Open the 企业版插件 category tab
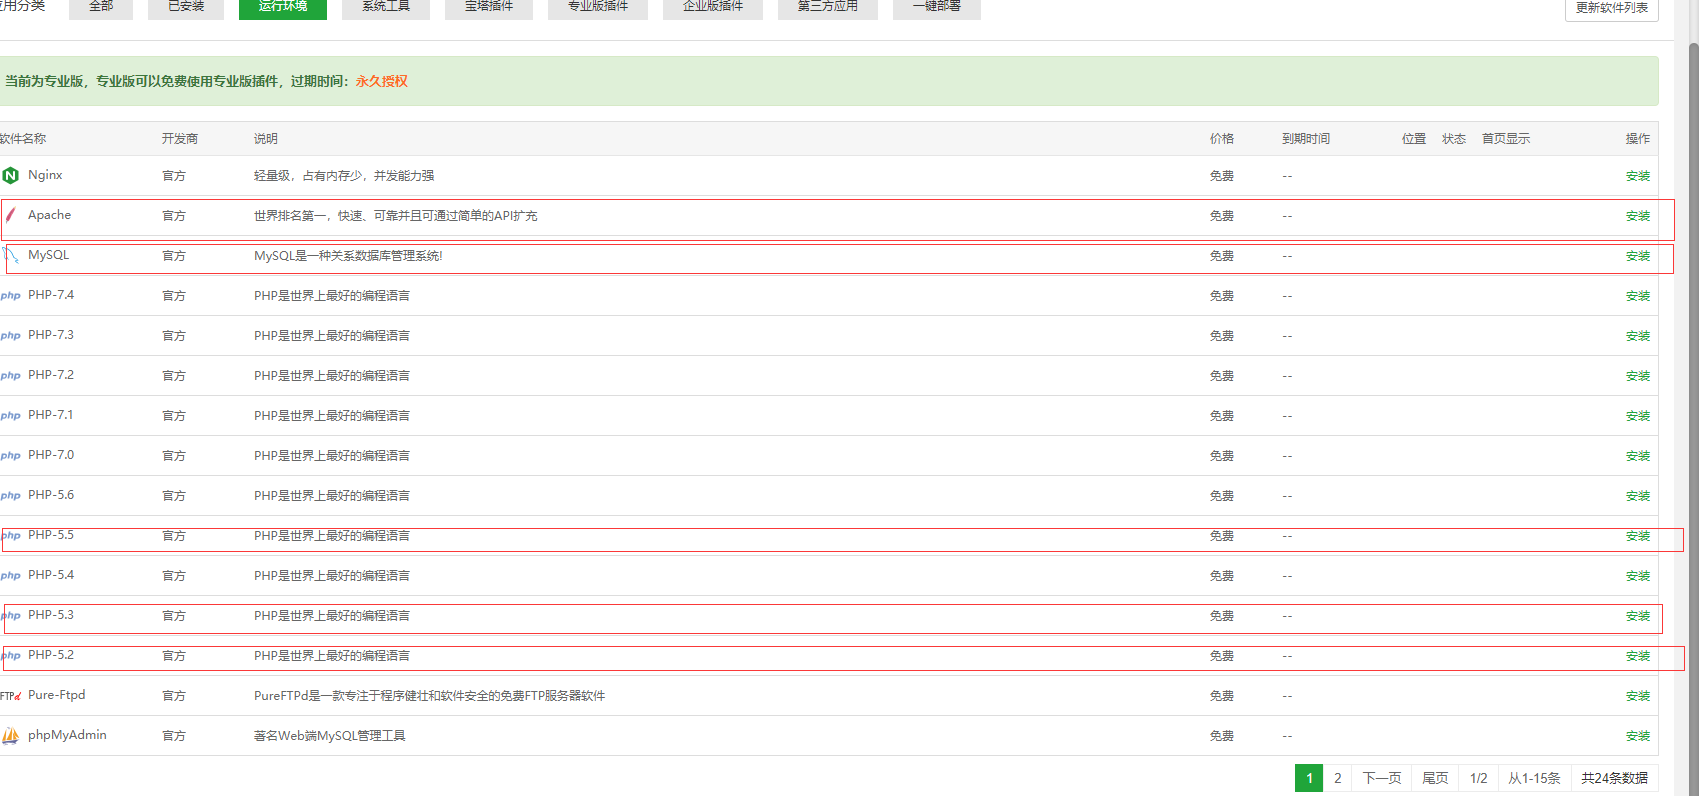The width and height of the screenshot is (1699, 796). [x=713, y=7]
